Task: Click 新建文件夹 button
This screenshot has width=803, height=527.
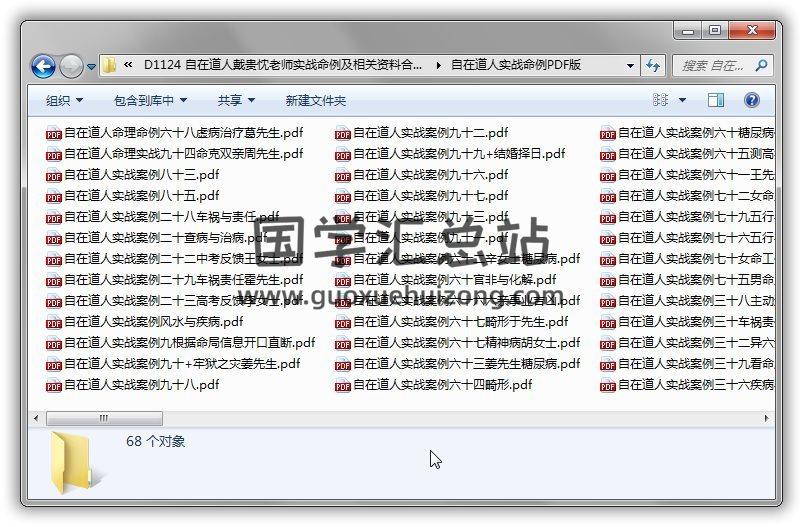Action: (316, 101)
